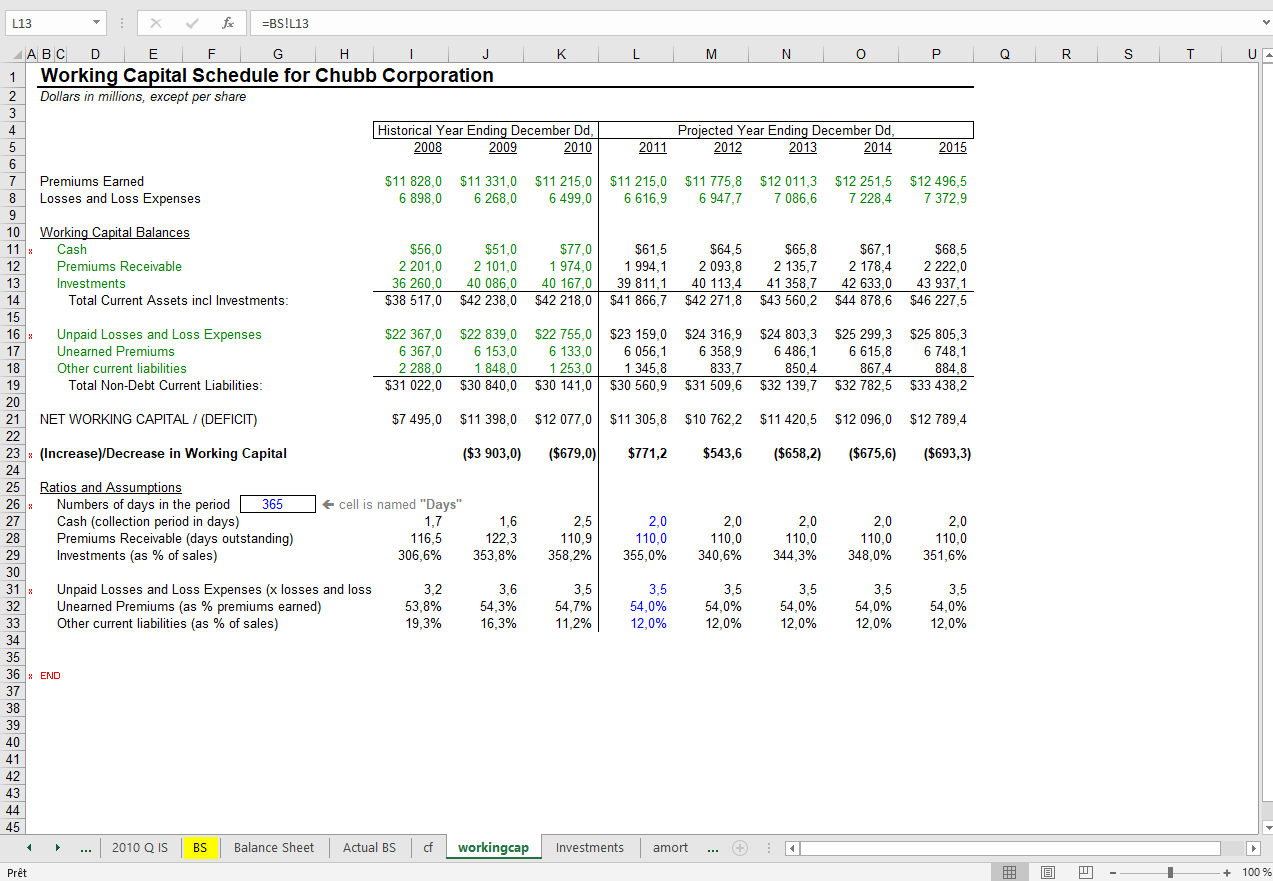The width and height of the screenshot is (1273, 881).
Task: Click the Working Capital Balances heading
Action: tap(115, 232)
